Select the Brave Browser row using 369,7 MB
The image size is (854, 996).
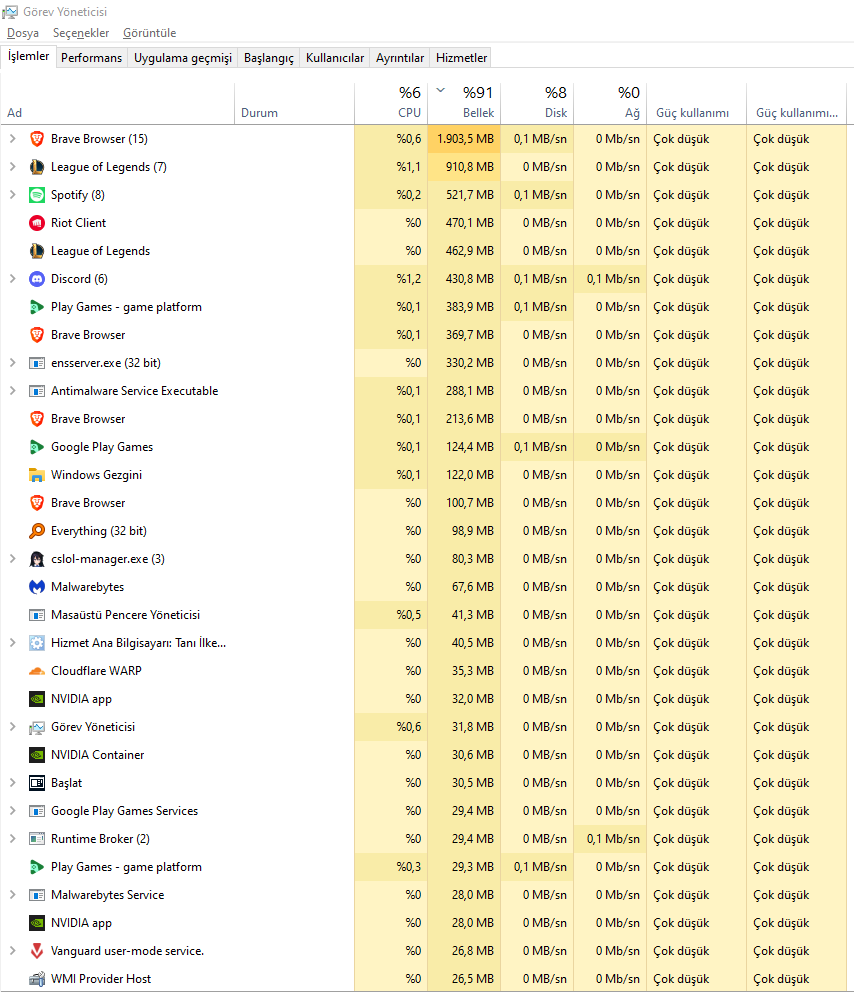coord(423,335)
